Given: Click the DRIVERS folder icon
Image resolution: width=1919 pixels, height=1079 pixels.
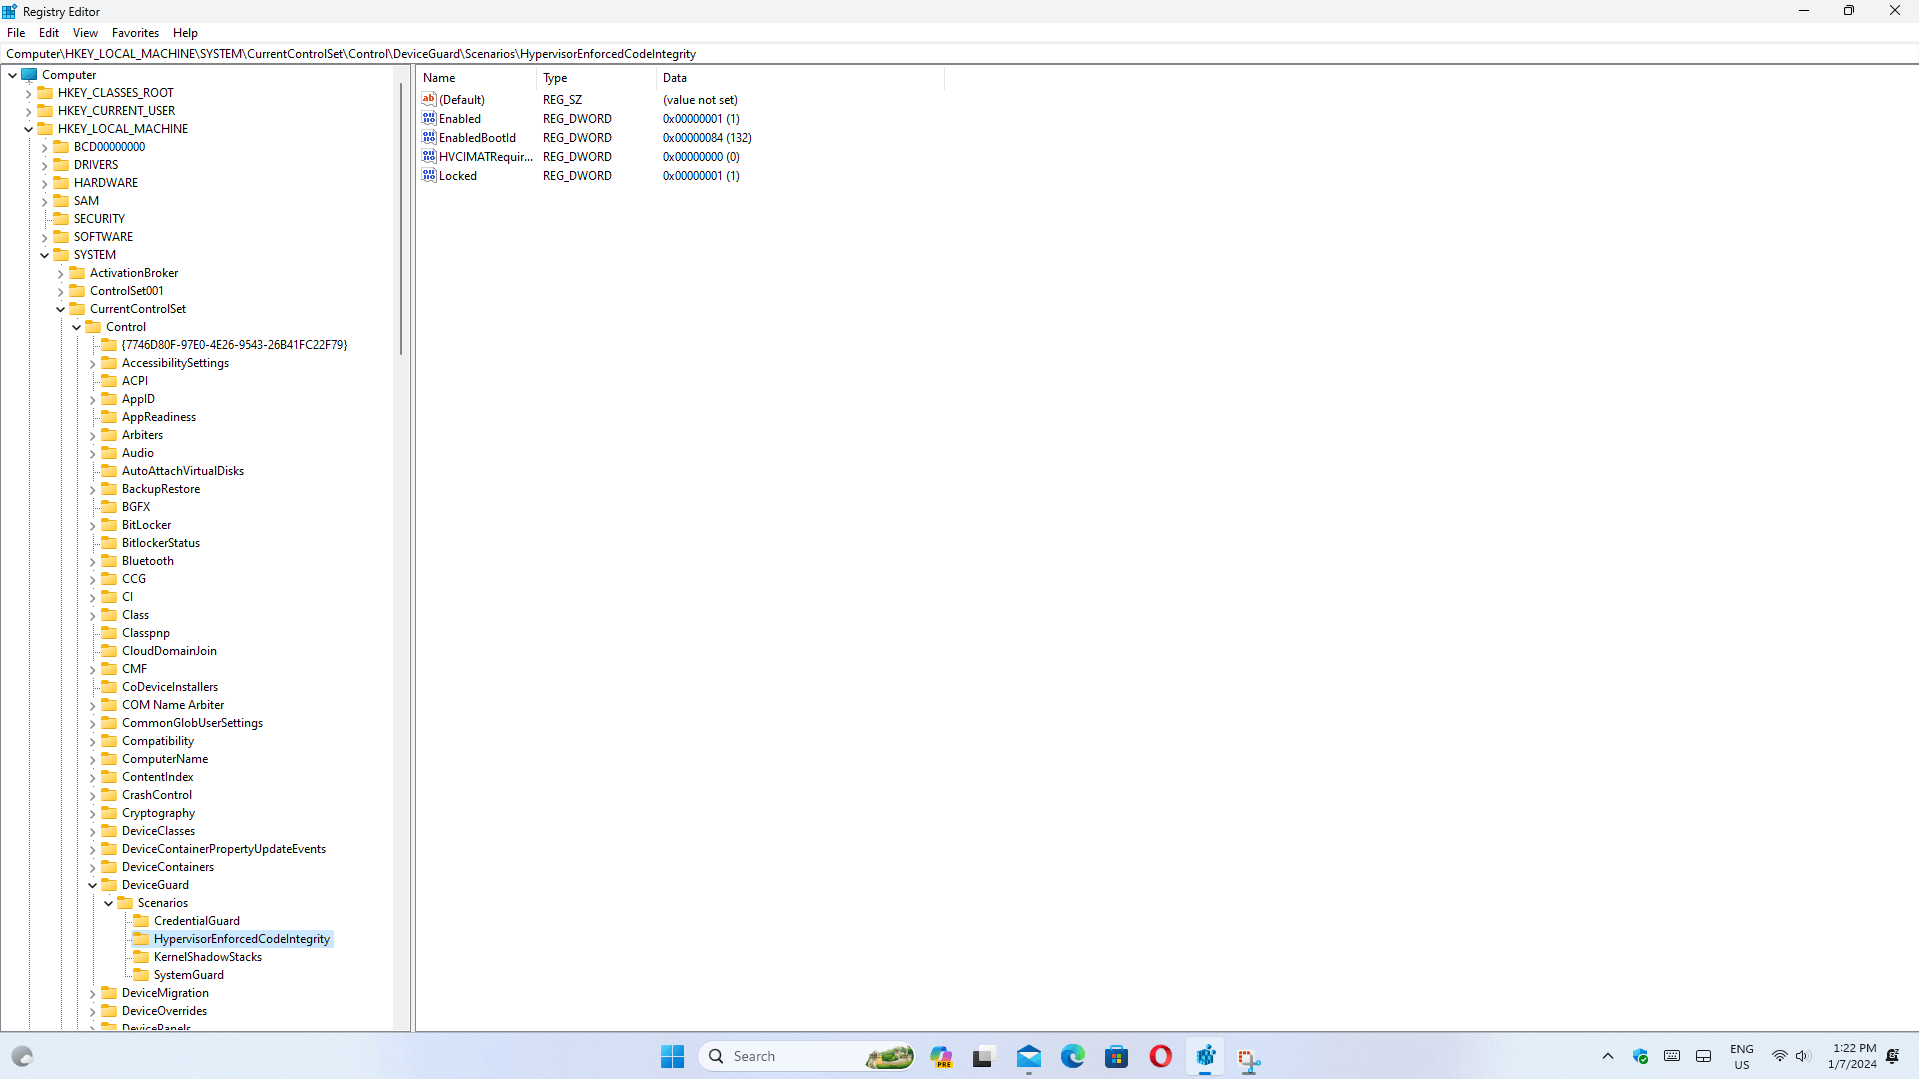Looking at the screenshot, I should (x=61, y=165).
